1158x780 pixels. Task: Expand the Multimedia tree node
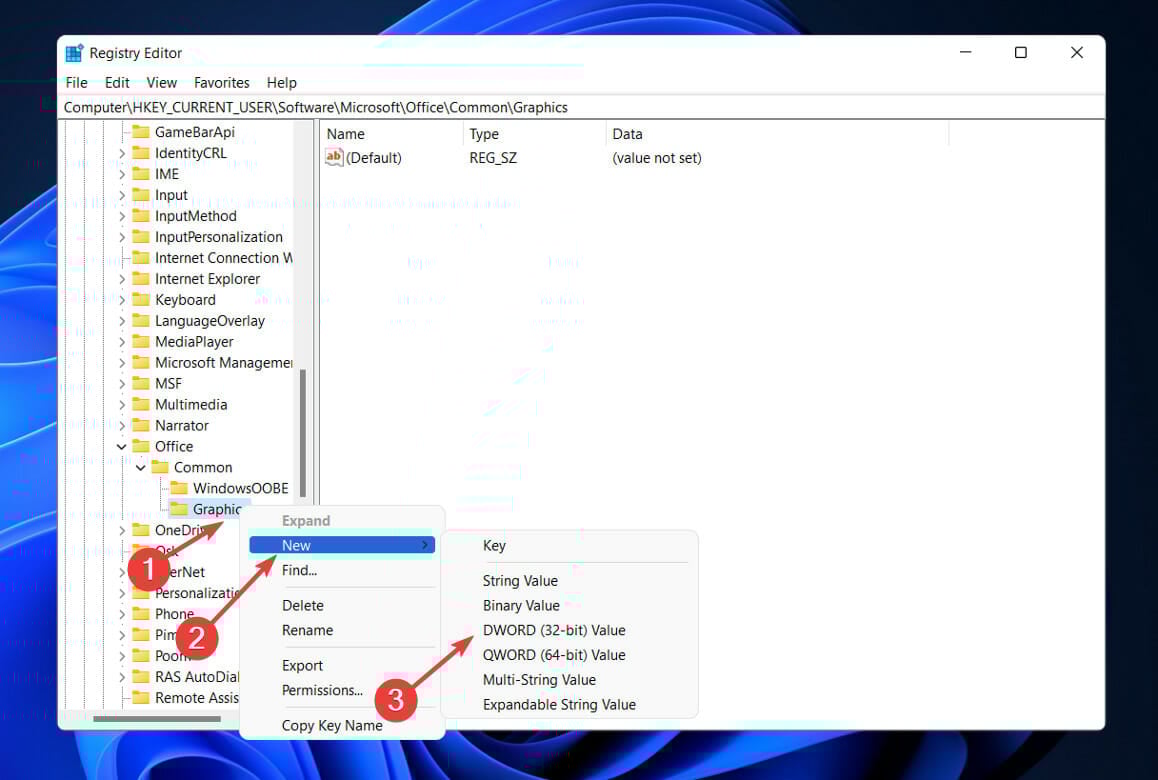tap(122, 405)
